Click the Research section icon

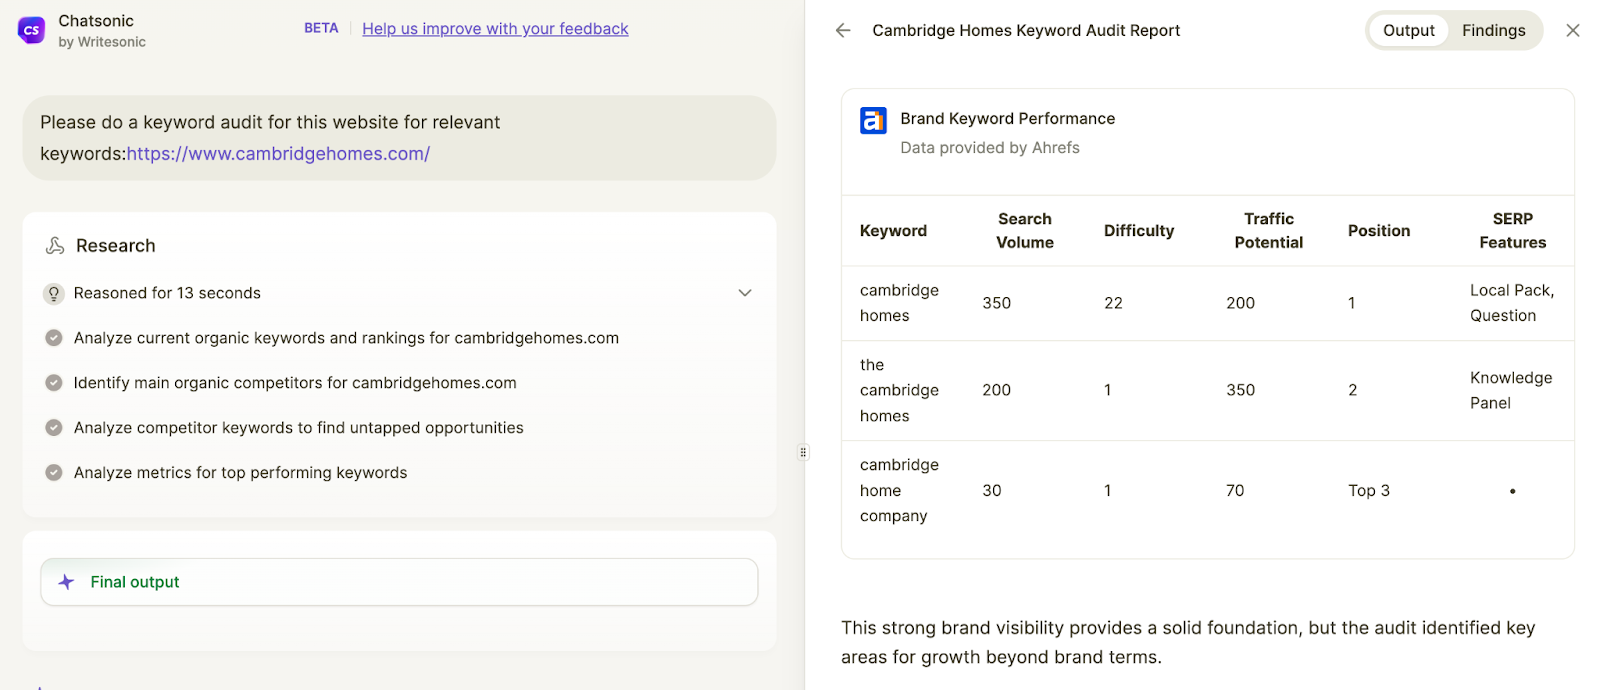click(x=55, y=245)
